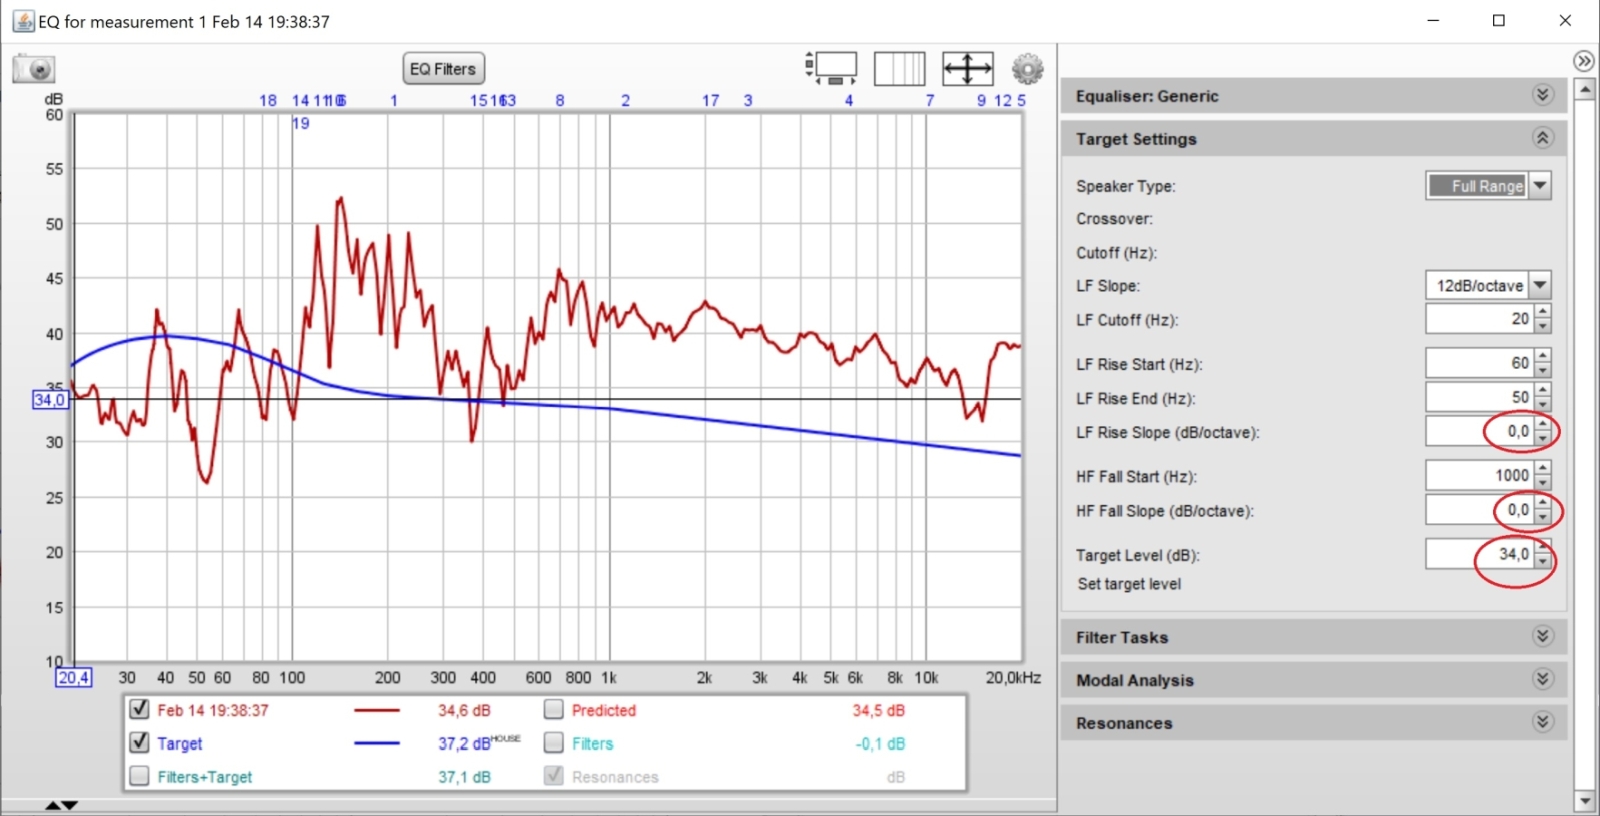Open the scrollbars toggle icon in toolbar
Image resolution: width=1600 pixels, height=816 pixels.
[832, 68]
